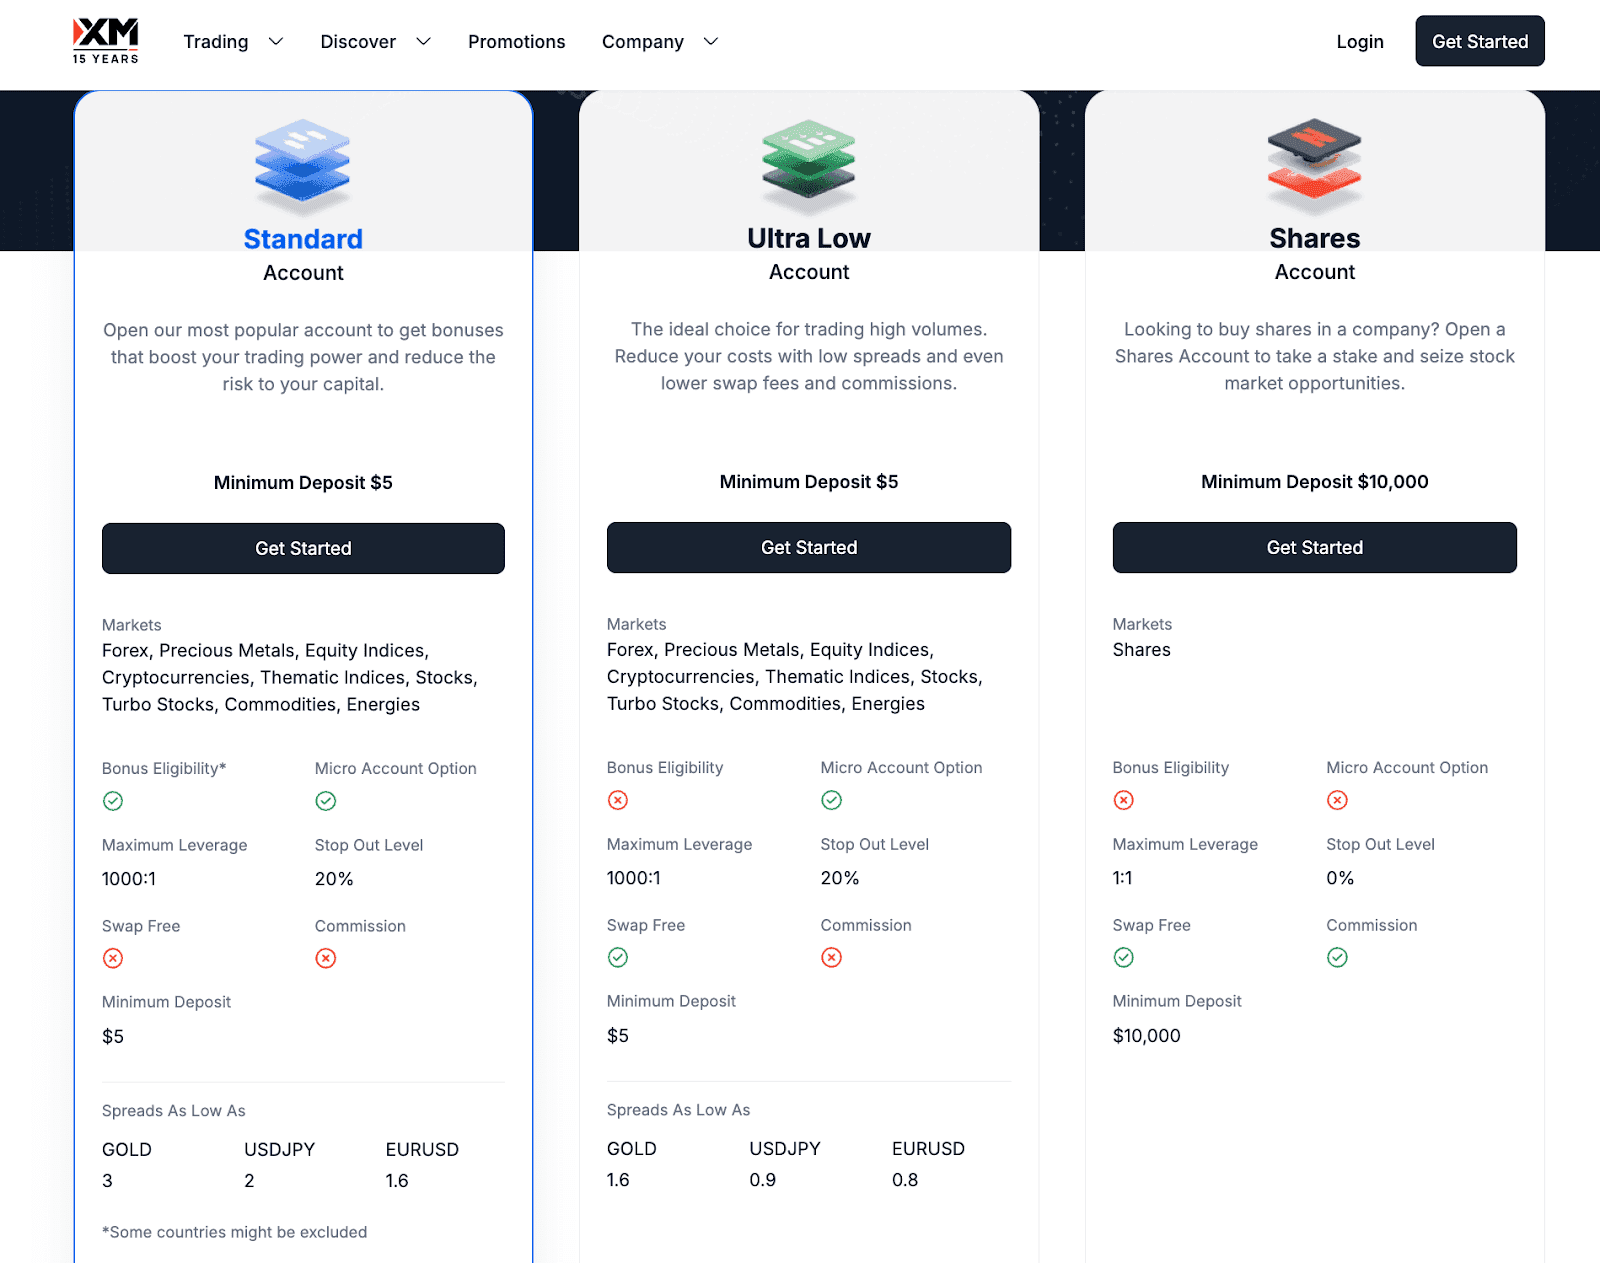Click Standard account's Micro Account Option check icon
1600x1263 pixels.
click(x=326, y=801)
